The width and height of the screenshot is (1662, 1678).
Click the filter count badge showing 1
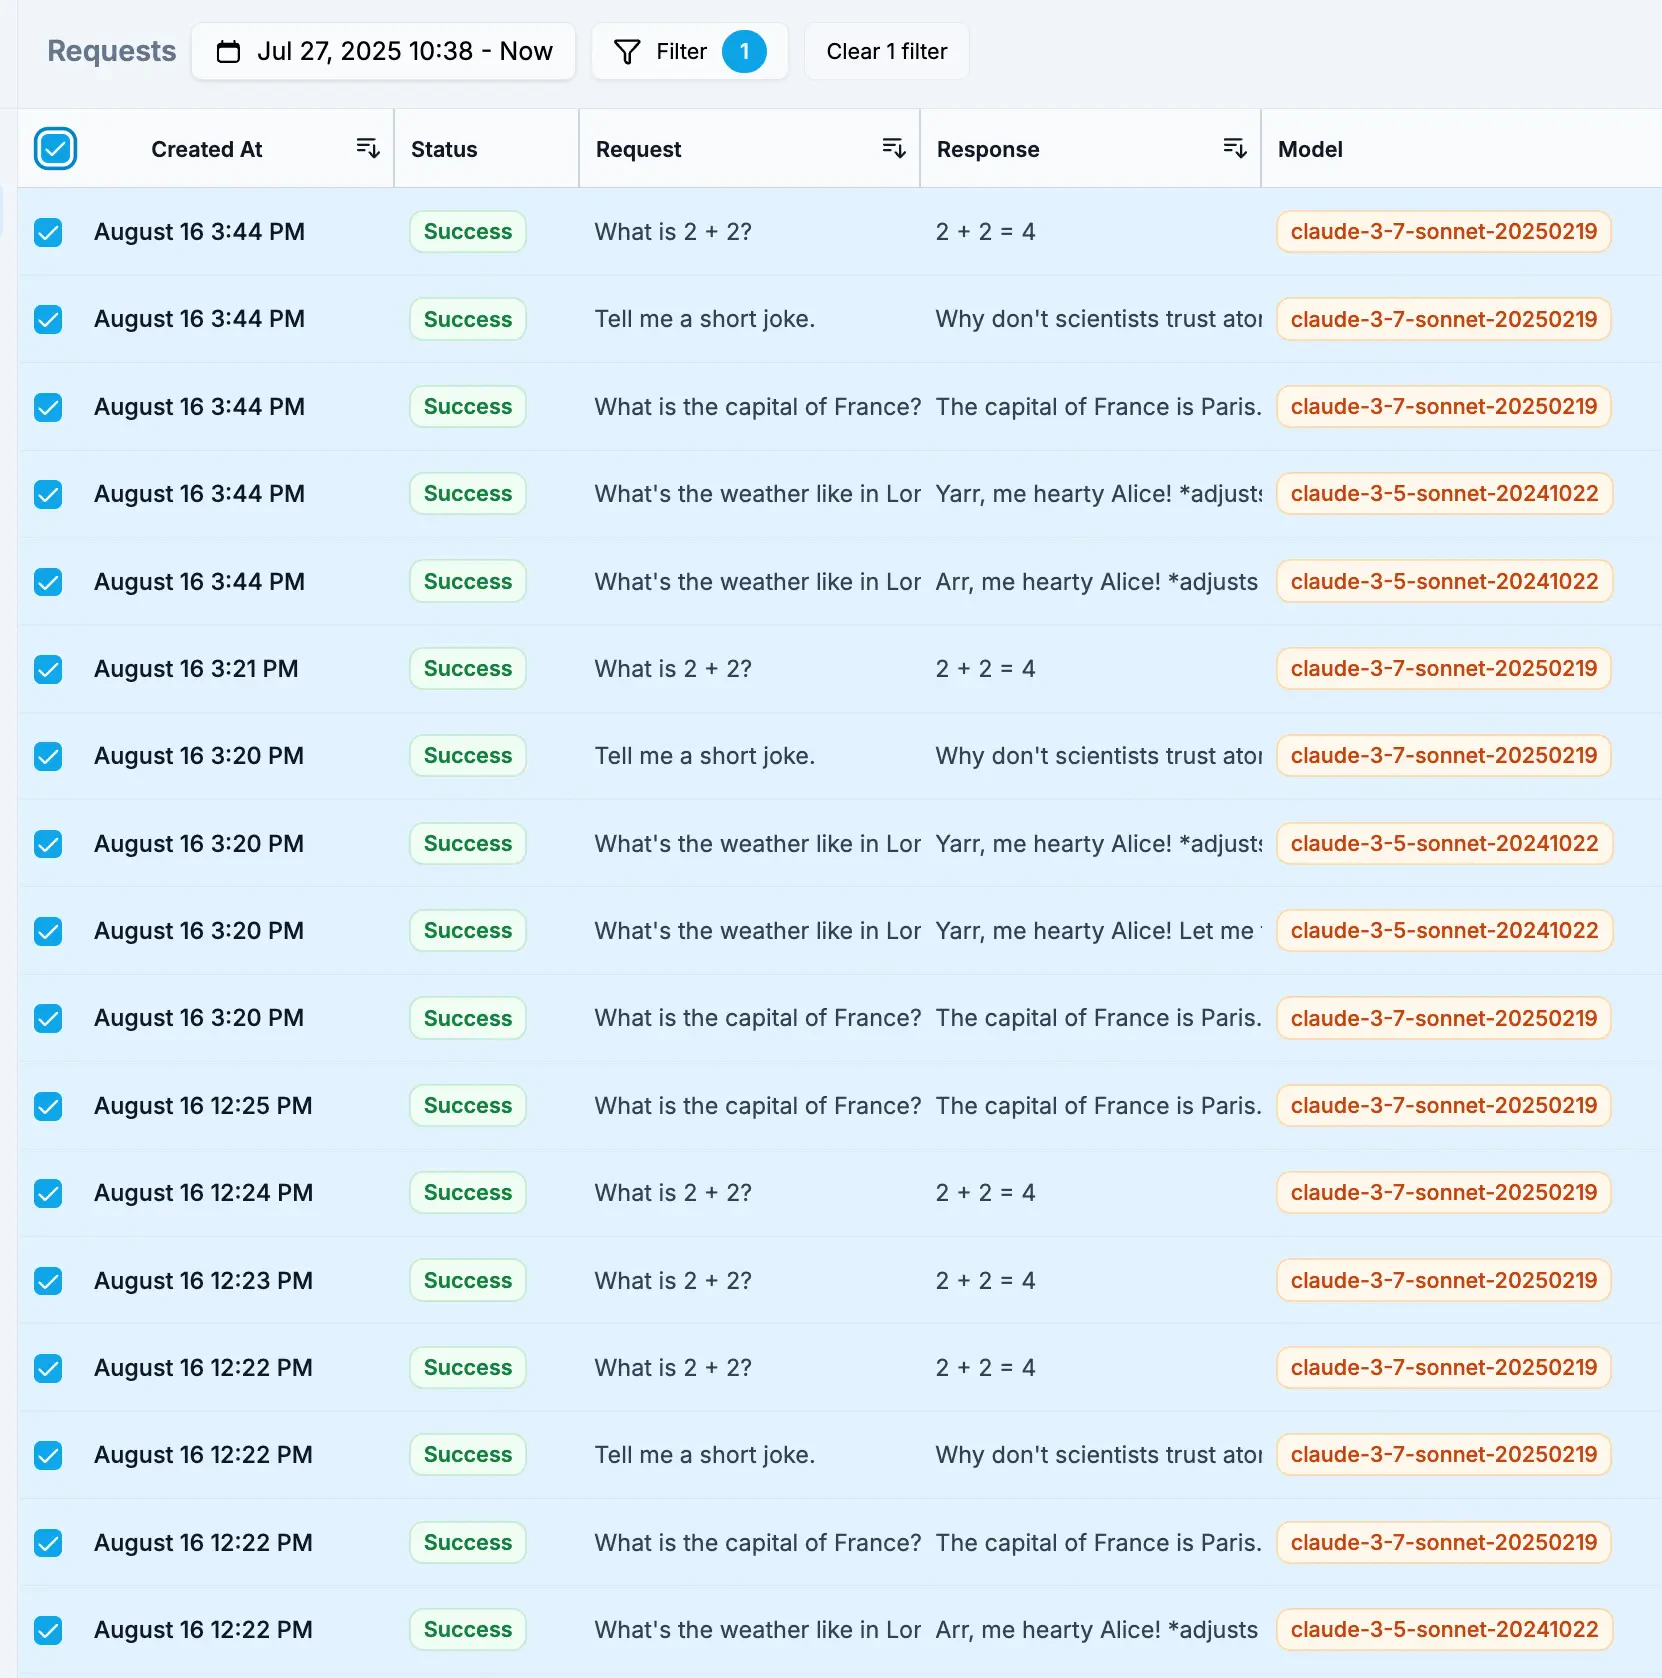(745, 51)
